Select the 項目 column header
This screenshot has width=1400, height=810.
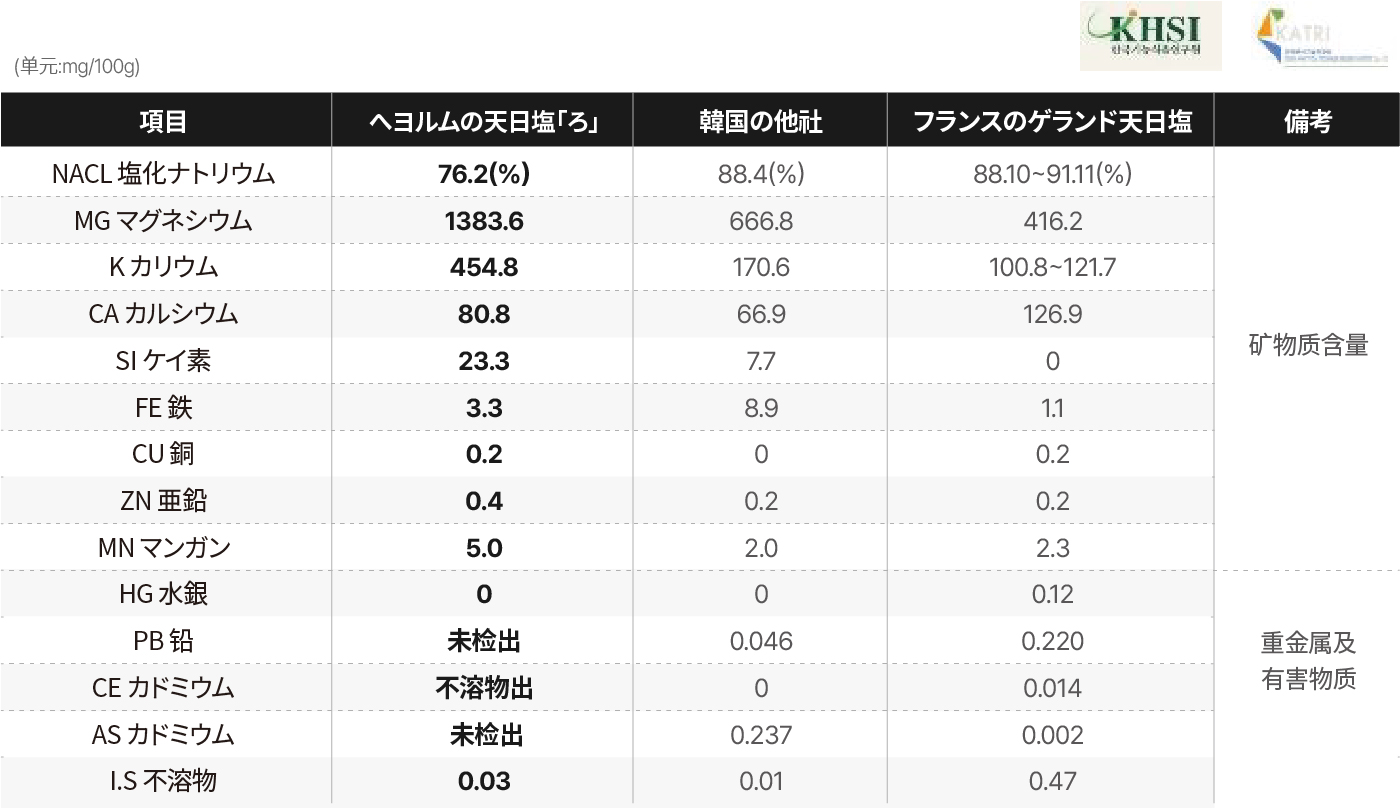(x=164, y=122)
